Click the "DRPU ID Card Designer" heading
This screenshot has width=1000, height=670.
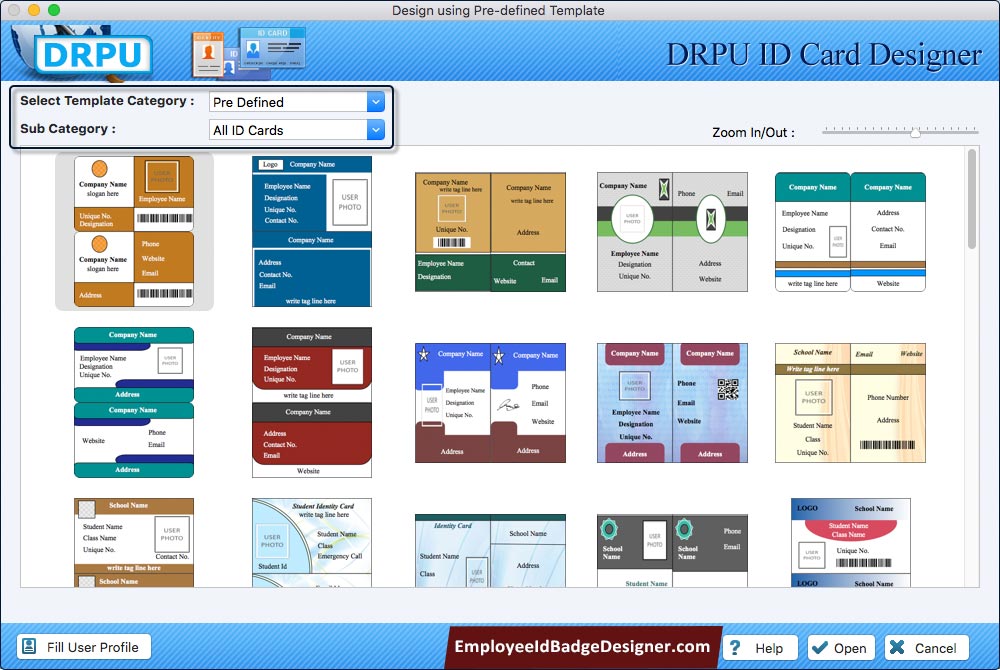tap(824, 55)
